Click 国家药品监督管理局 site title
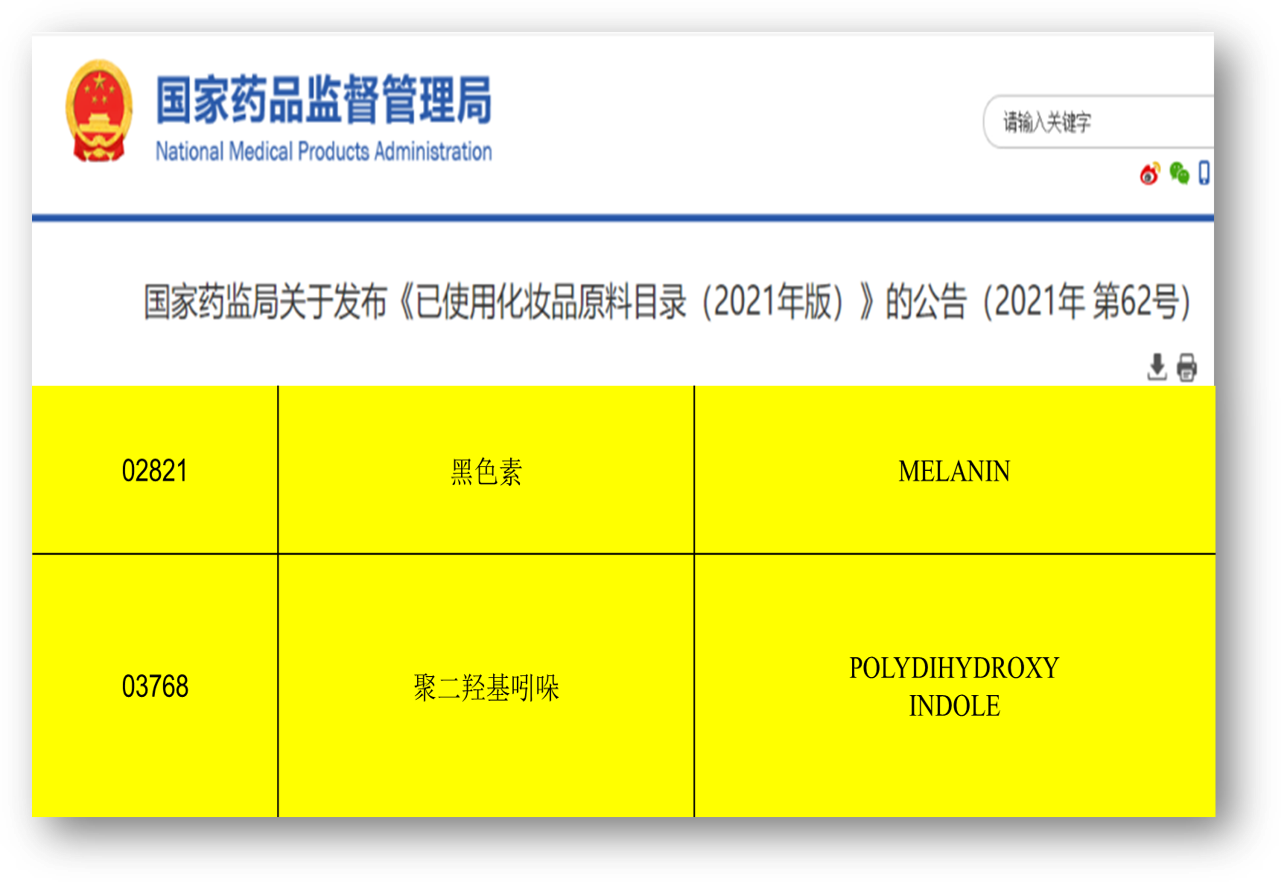The height and width of the screenshot is (882, 1281). coord(323,101)
